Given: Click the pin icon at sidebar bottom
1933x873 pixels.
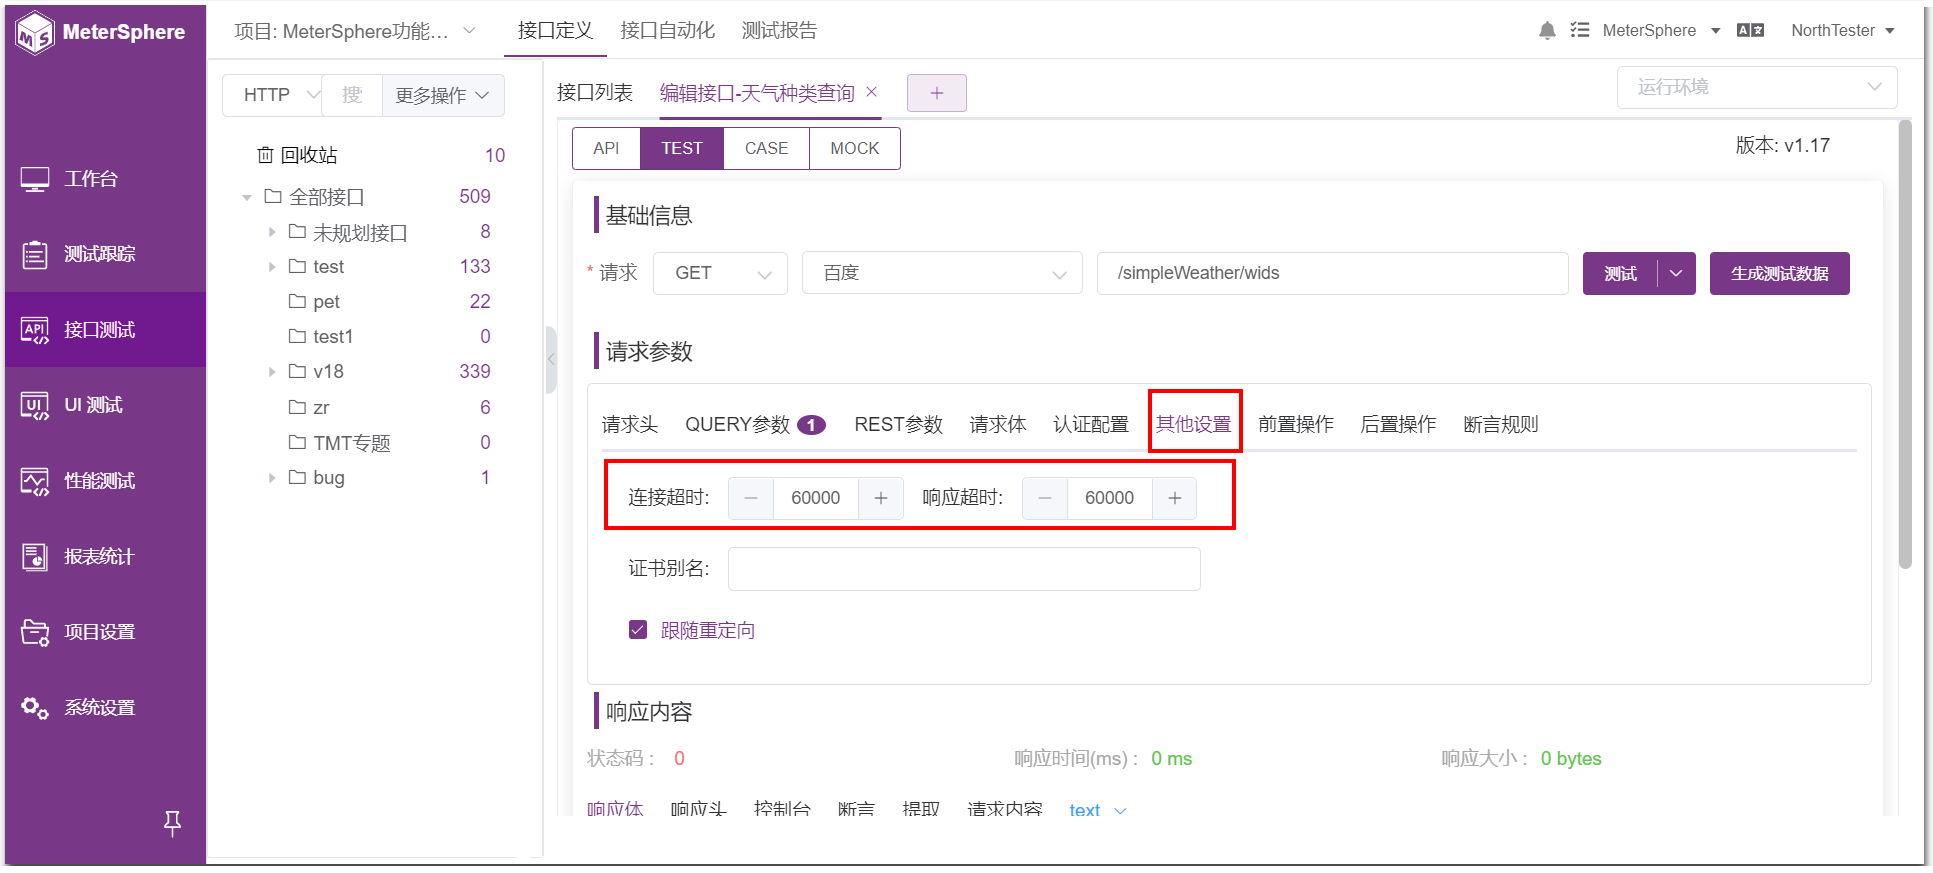Looking at the screenshot, I should [x=172, y=823].
